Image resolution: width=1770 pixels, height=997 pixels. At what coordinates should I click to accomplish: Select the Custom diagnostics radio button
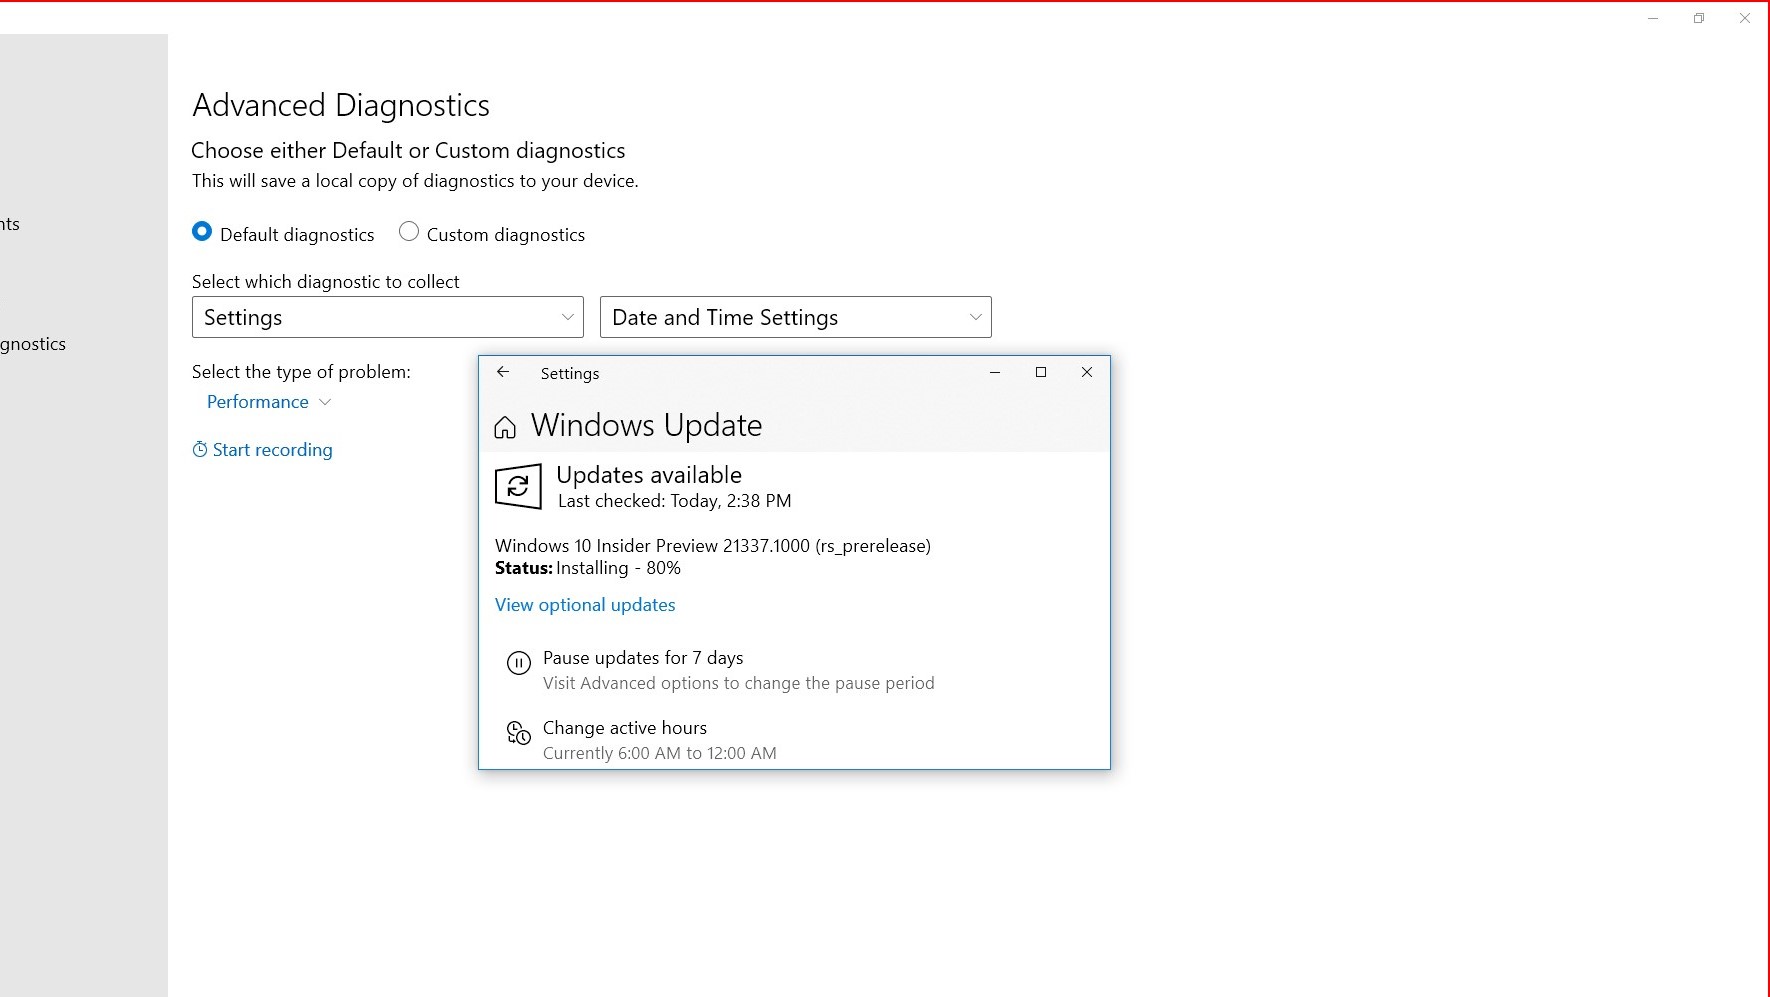pyautogui.click(x=409, y=232)
